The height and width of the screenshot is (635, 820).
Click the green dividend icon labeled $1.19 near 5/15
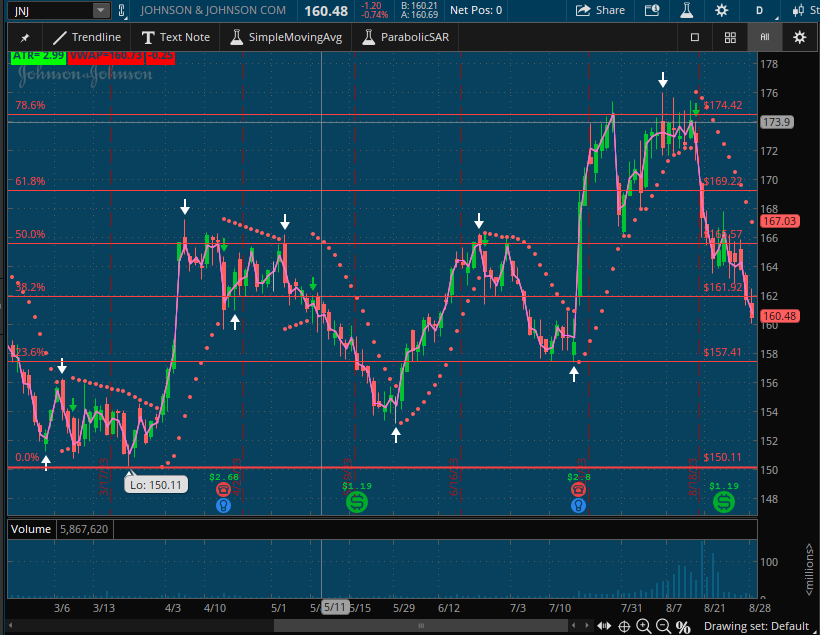pyautogui.click(x=357, y=502)
